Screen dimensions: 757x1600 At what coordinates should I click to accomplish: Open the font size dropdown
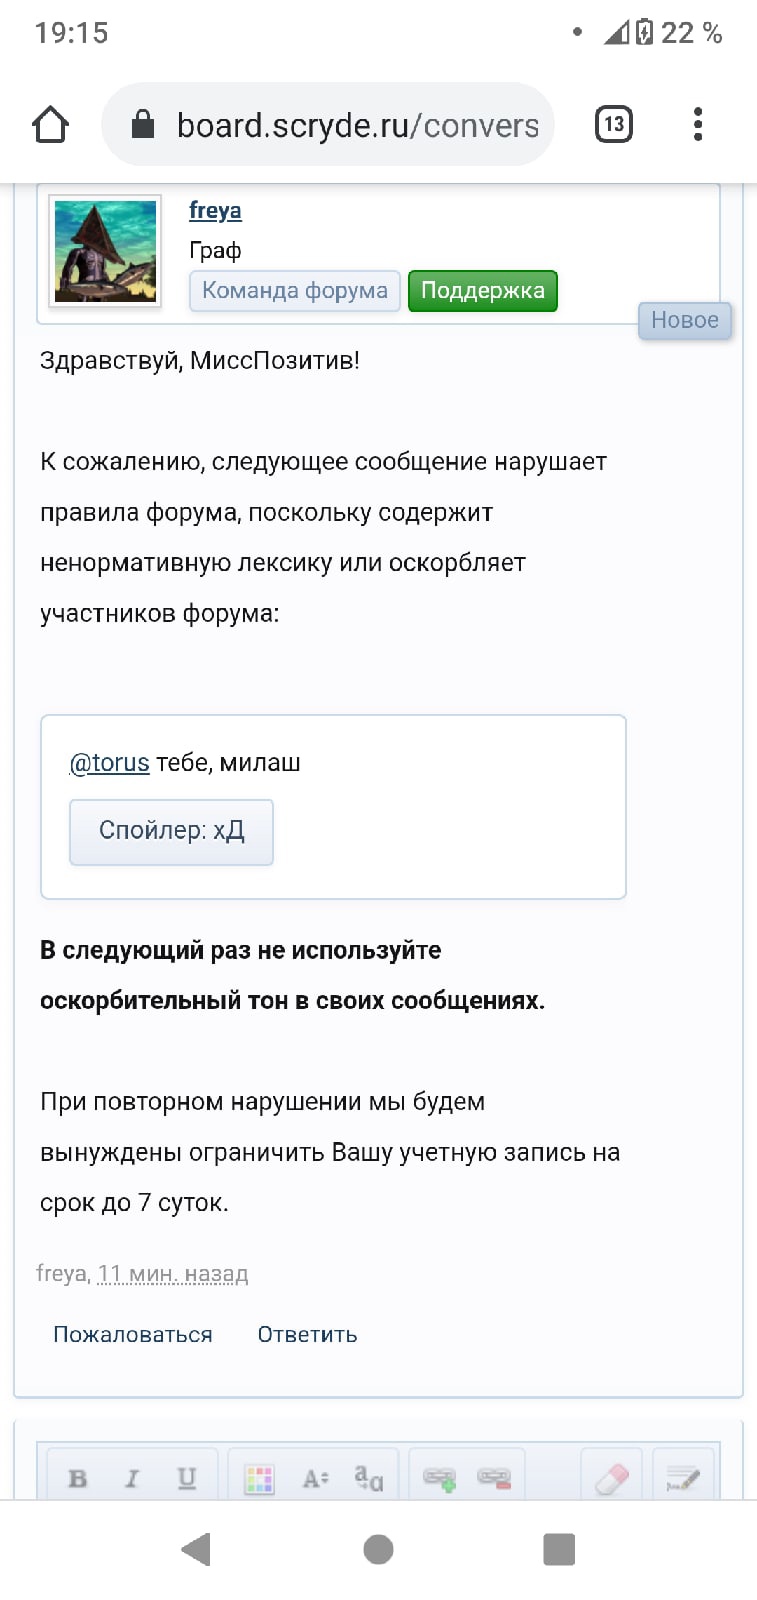pyautogui.click(x=315, y=1478)
